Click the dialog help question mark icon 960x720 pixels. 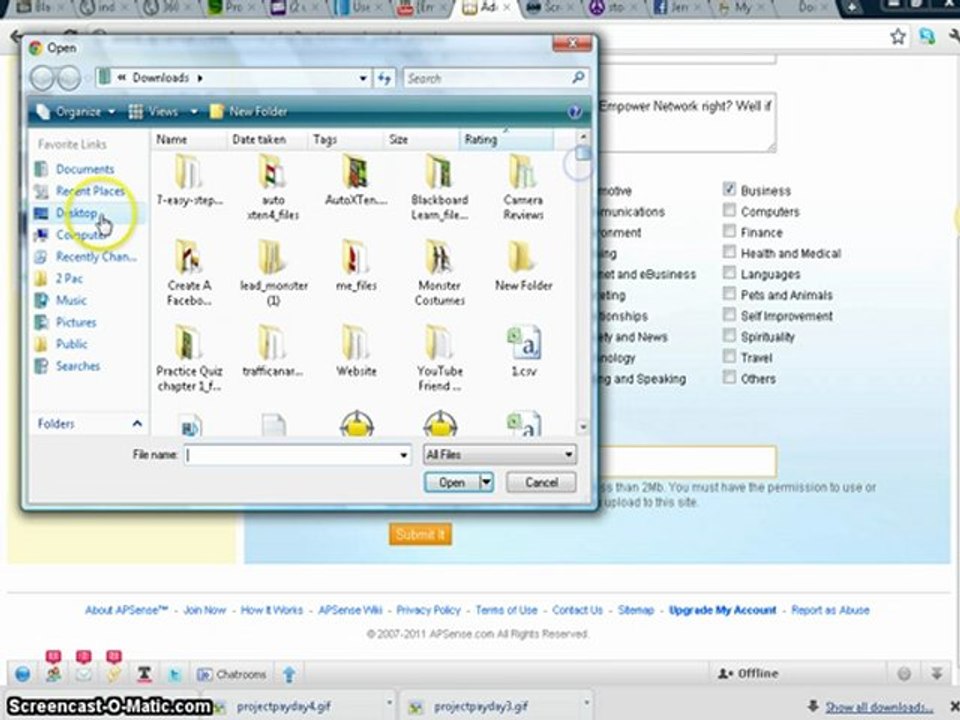click(x=574, y=111)
